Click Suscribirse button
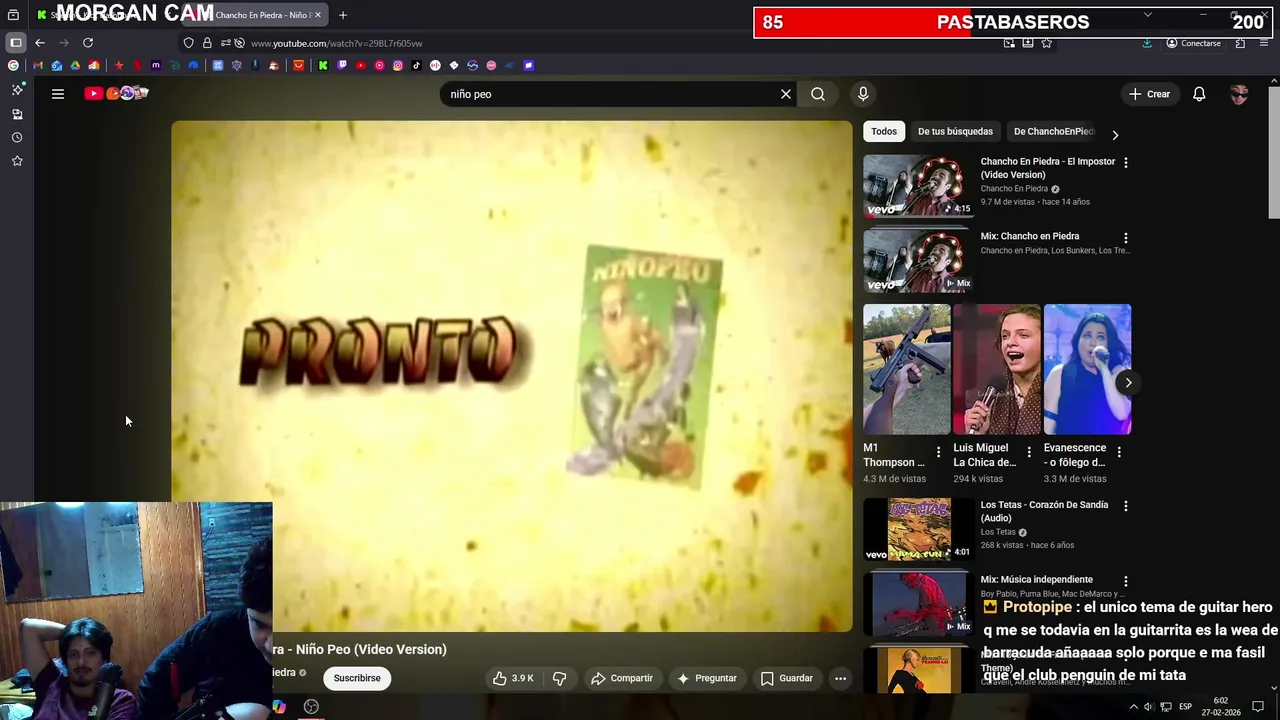 357,678
